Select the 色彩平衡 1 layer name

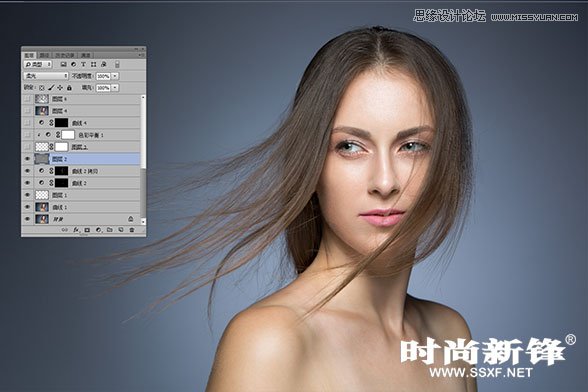click(91, 135)
